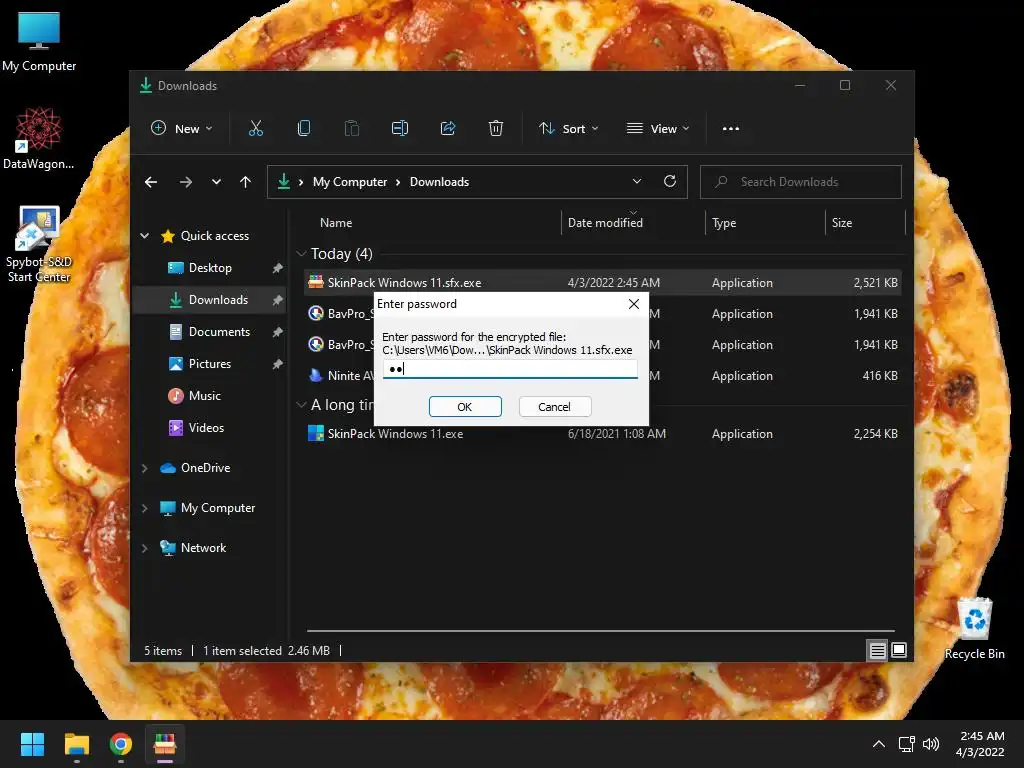This screenshot has height=768, width=1024.
Task: Open clock and date in taskbar
Action: coord(980,744)
